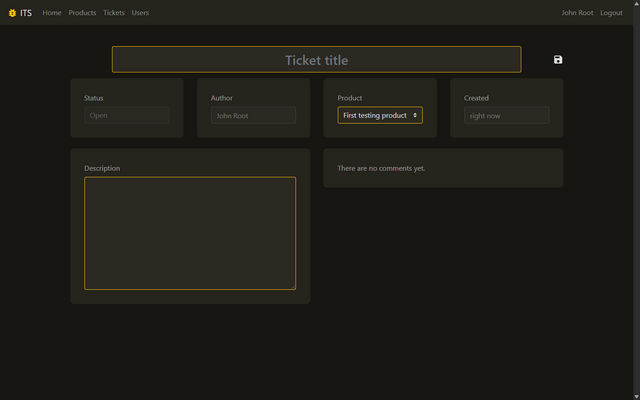
Task: Navigate to the Users page
Action: [x=140, y=13]
